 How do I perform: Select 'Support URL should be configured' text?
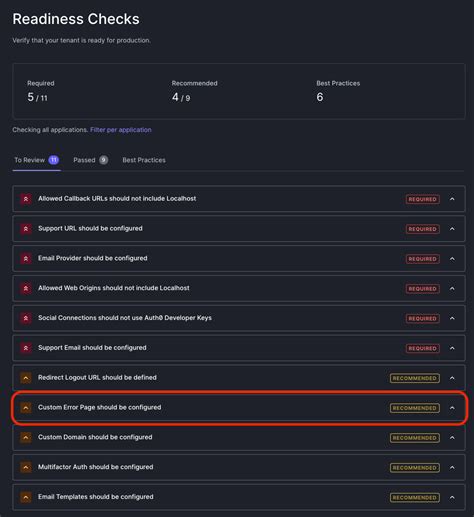[x=90, y=228]
